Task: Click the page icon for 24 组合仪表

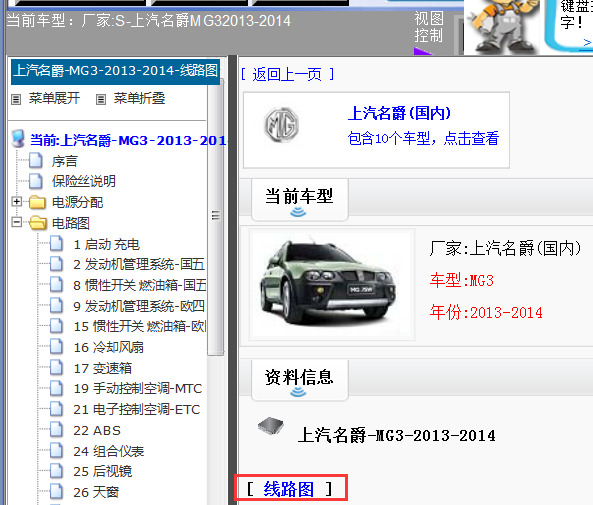Action: (x=56, y=450)
